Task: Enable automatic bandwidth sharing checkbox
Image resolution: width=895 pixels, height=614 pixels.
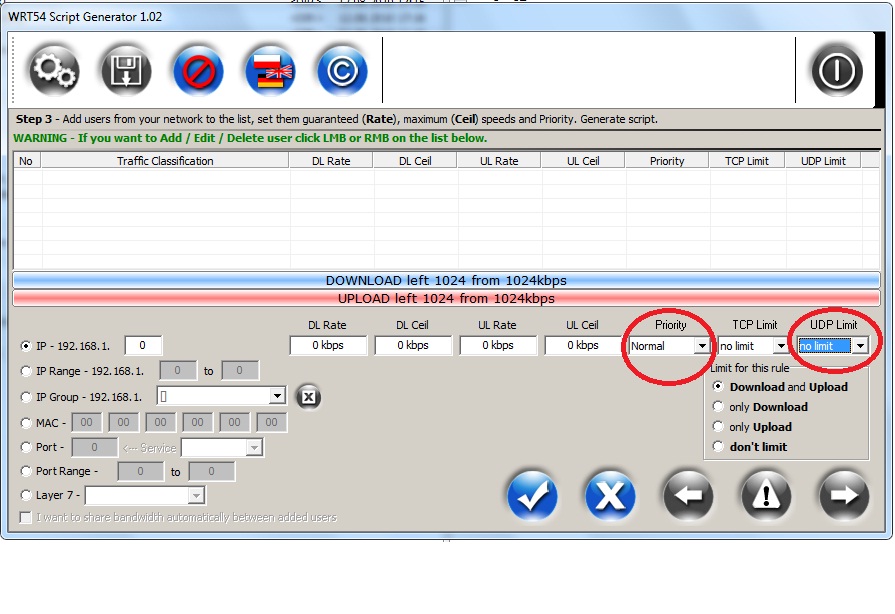Action: pyautogui.click(x=25, y=517)
